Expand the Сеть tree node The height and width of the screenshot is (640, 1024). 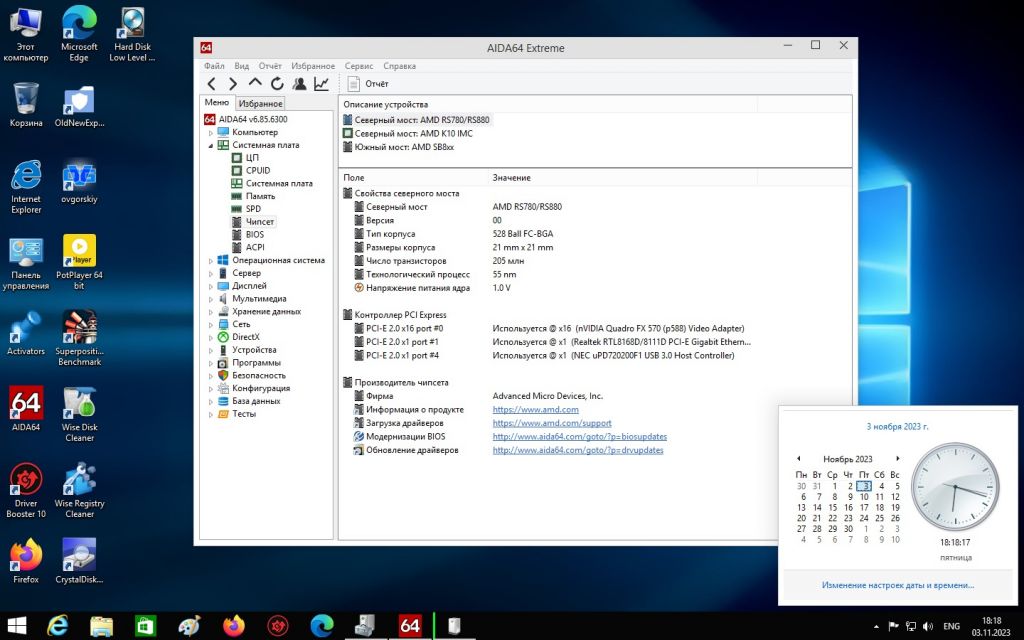click(x=210, y=325)
